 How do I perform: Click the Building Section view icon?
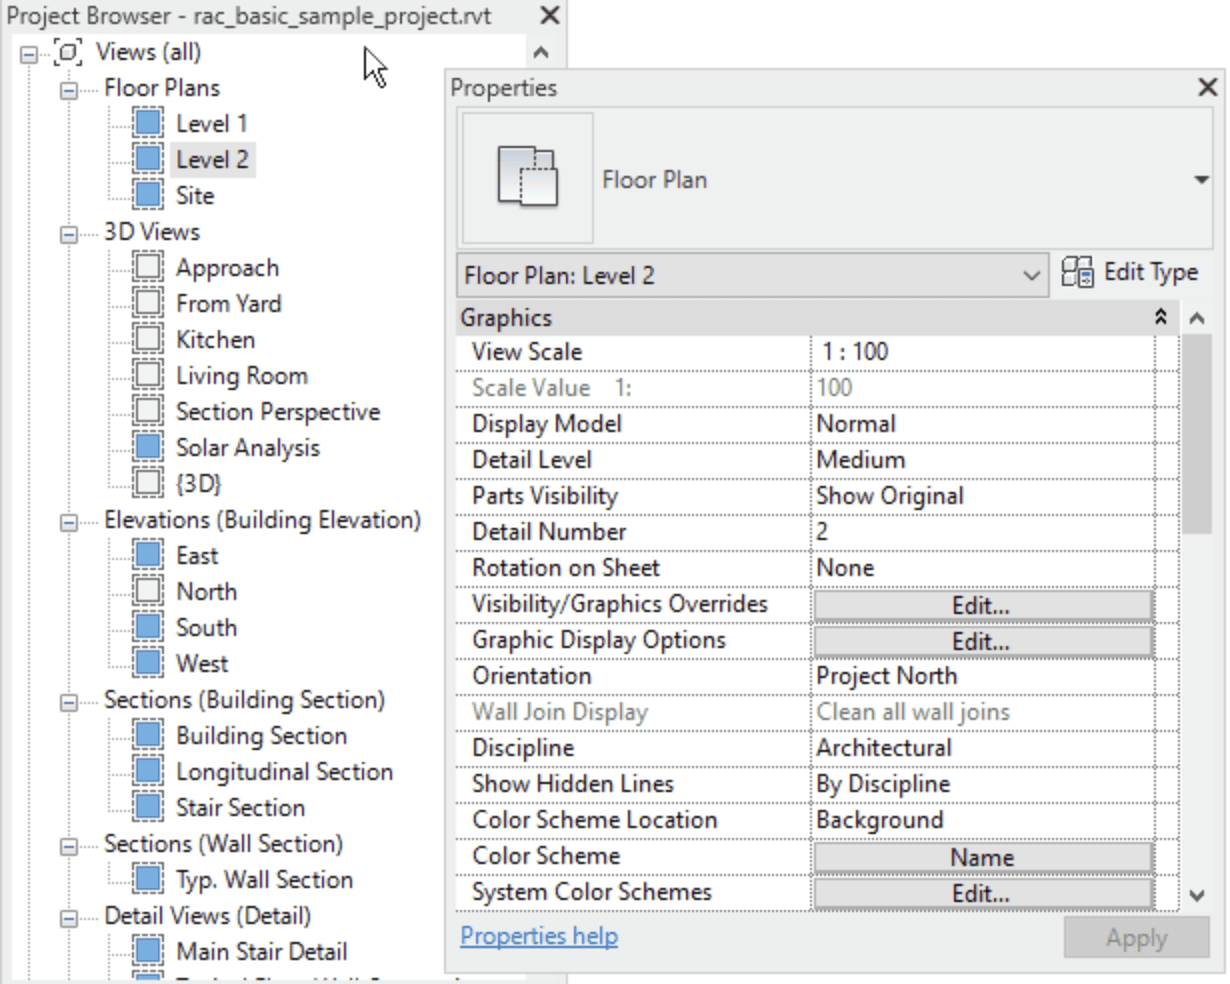pyautogui.click(x=148, y=736)
